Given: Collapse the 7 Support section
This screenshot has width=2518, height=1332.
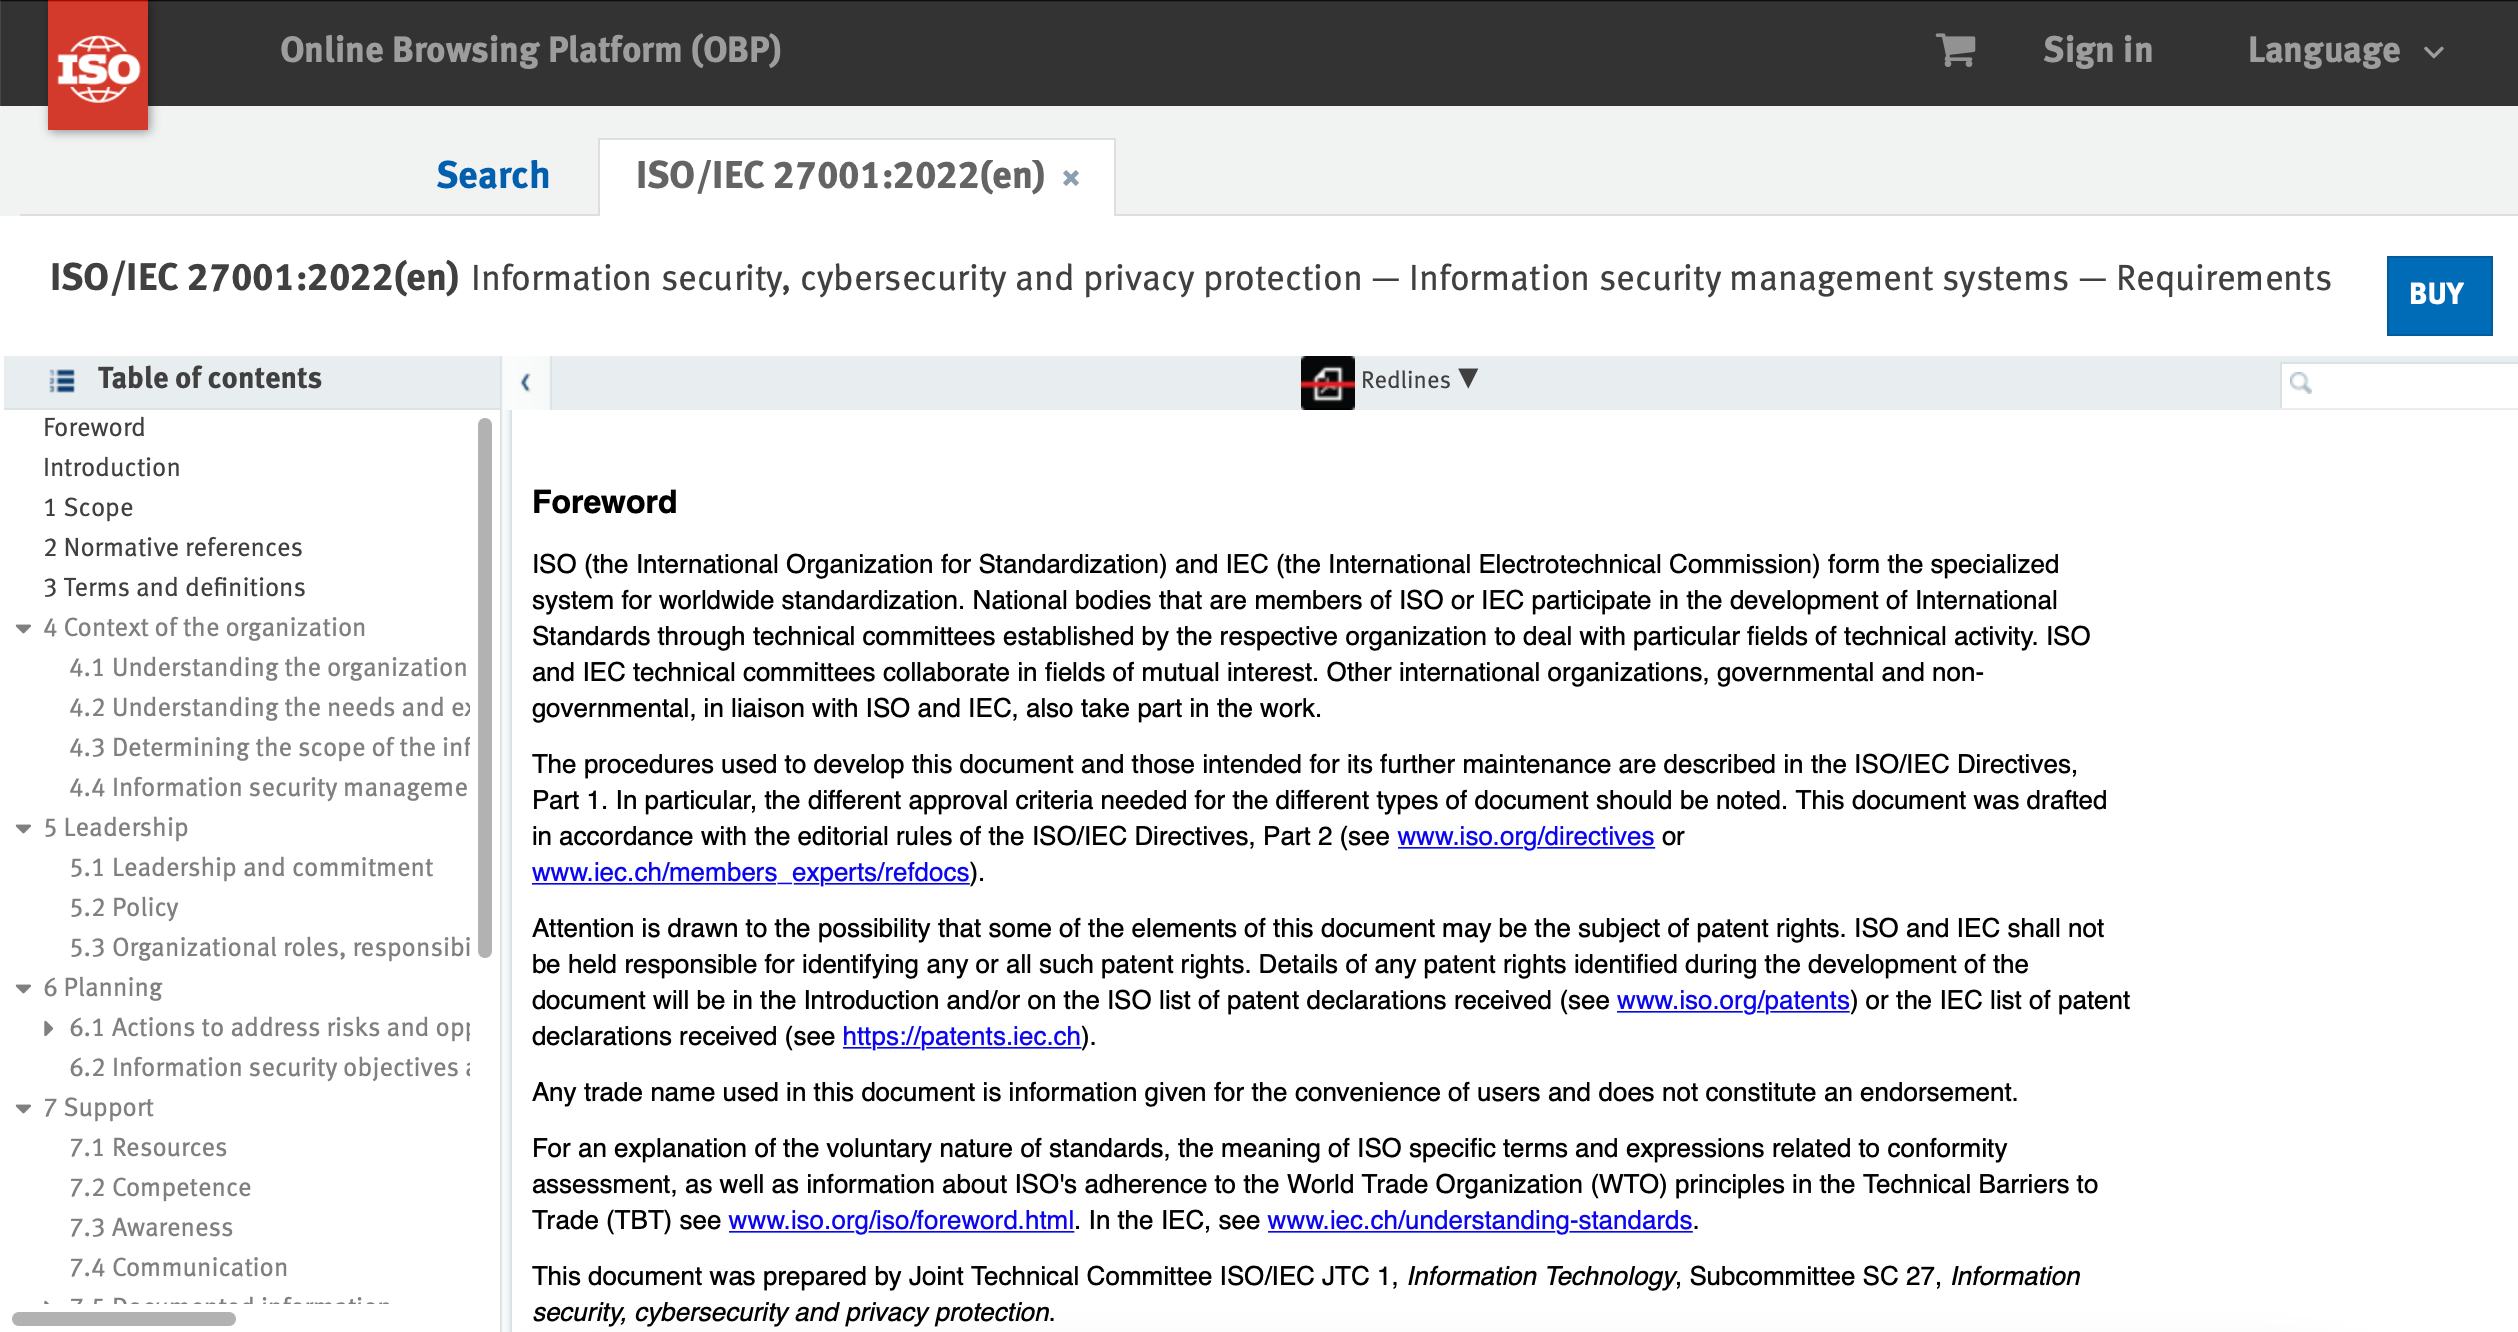Looking at the screenshot, I should coord(22,1107).
